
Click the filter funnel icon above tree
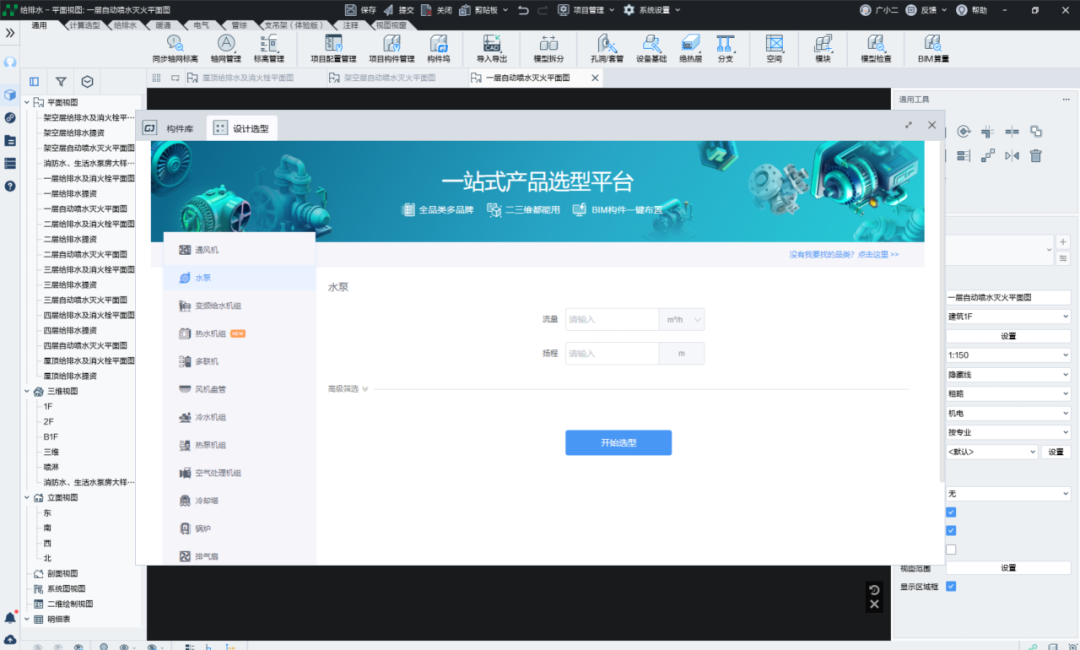coord(61,81)
